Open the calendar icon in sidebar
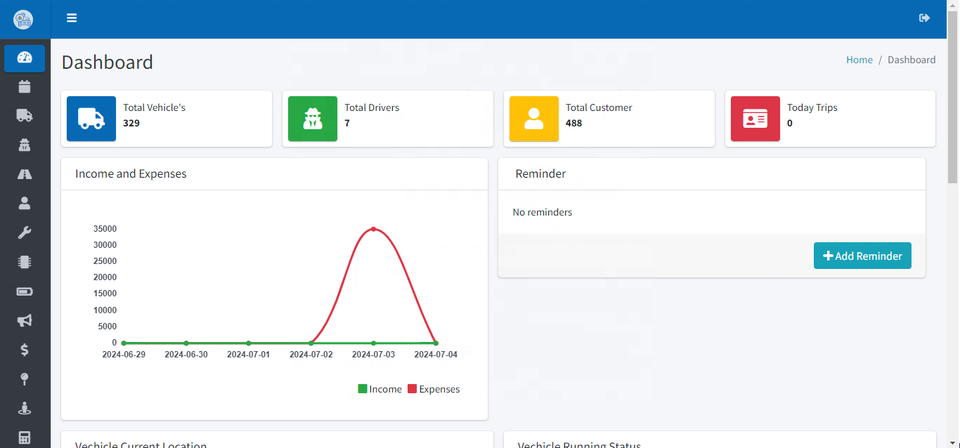 coord(25,87)
